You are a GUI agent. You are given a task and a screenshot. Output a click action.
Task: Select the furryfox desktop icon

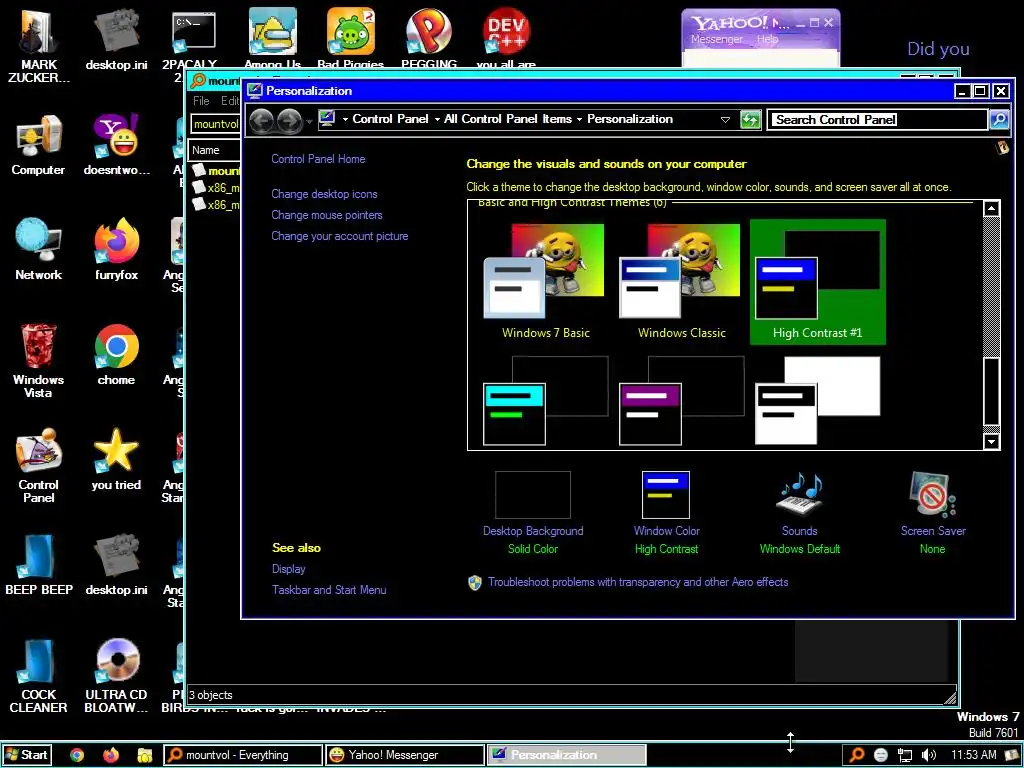click(116, 250)
